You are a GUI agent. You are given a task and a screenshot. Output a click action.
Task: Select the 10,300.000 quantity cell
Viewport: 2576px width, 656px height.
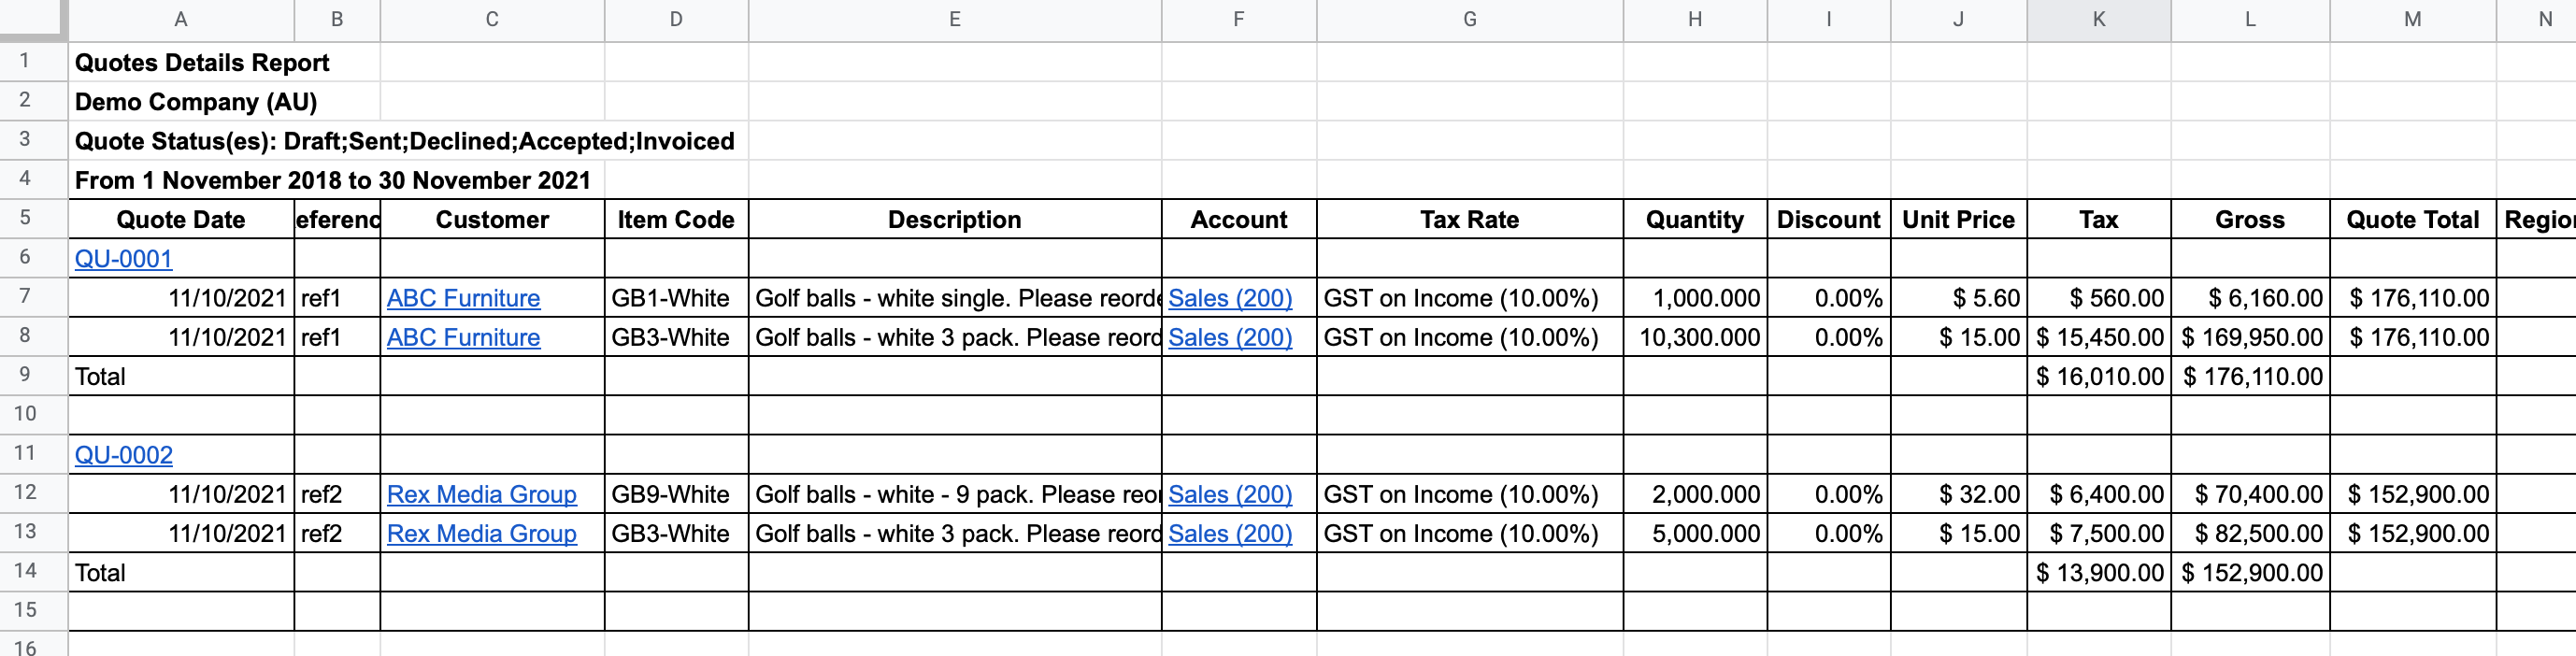pos(1697,337)
